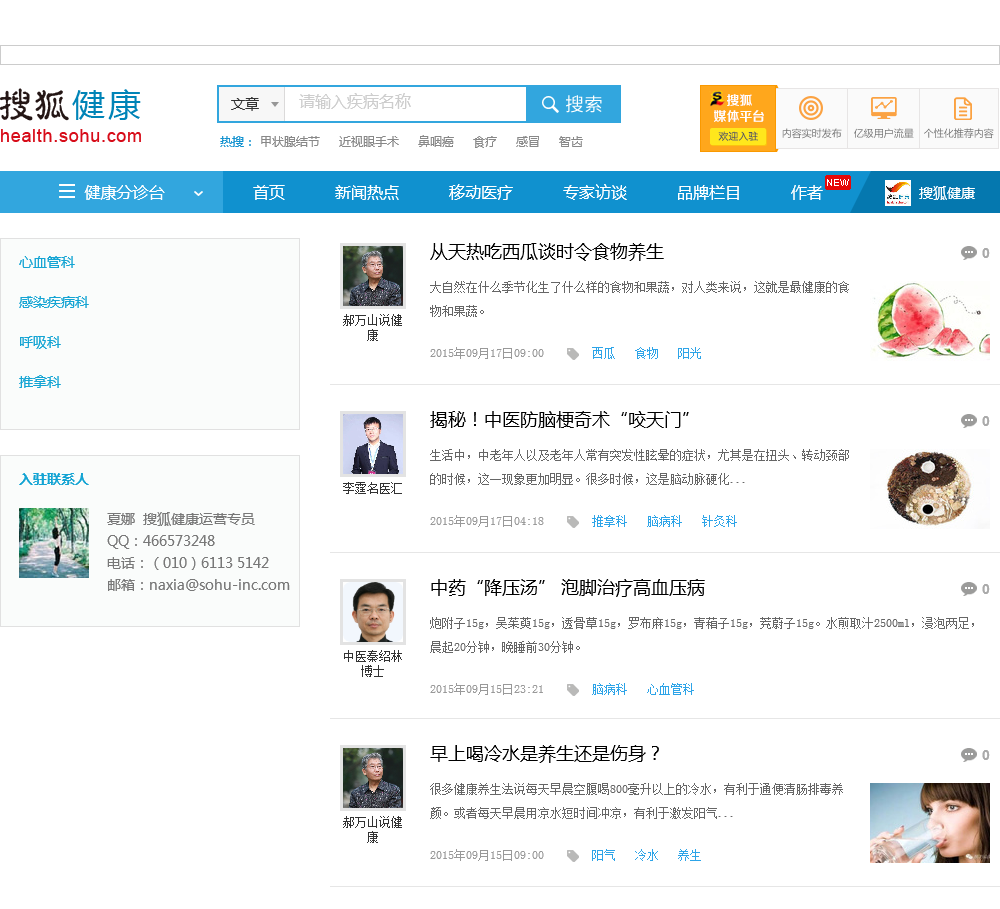Image resolution: width=1000 pixels, height=909 pixels.
Task: Click author avatar for 冷水 article
Action: coord(372,778)
